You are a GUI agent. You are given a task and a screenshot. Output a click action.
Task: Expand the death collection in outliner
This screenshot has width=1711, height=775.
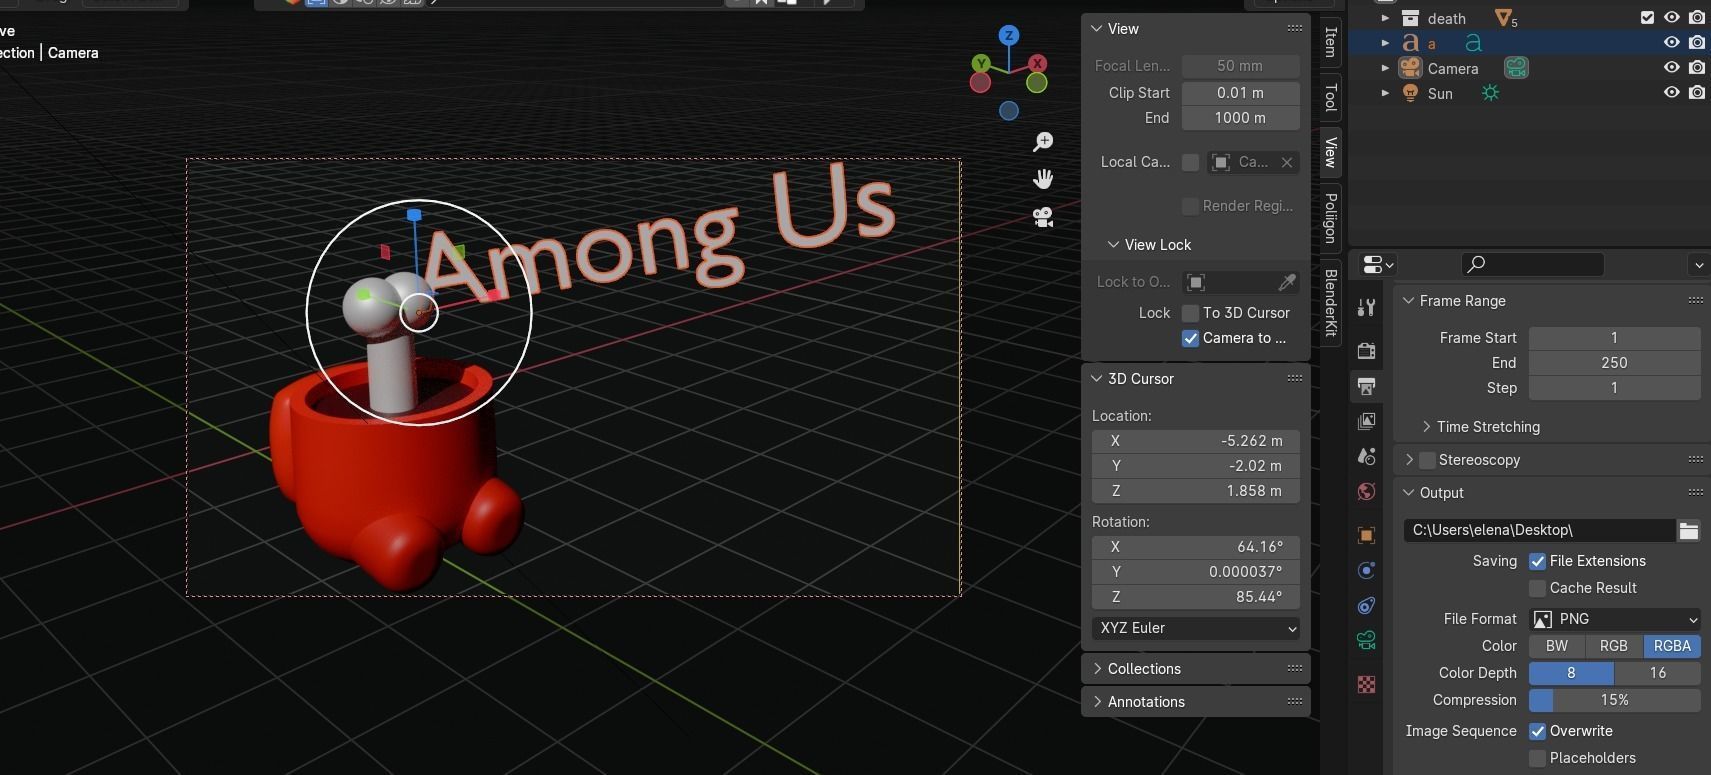click(1385, 18)
